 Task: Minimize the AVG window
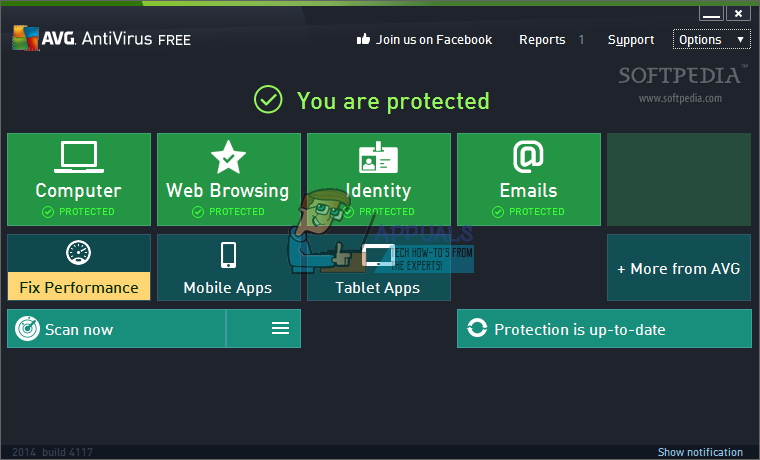(711, 14)
